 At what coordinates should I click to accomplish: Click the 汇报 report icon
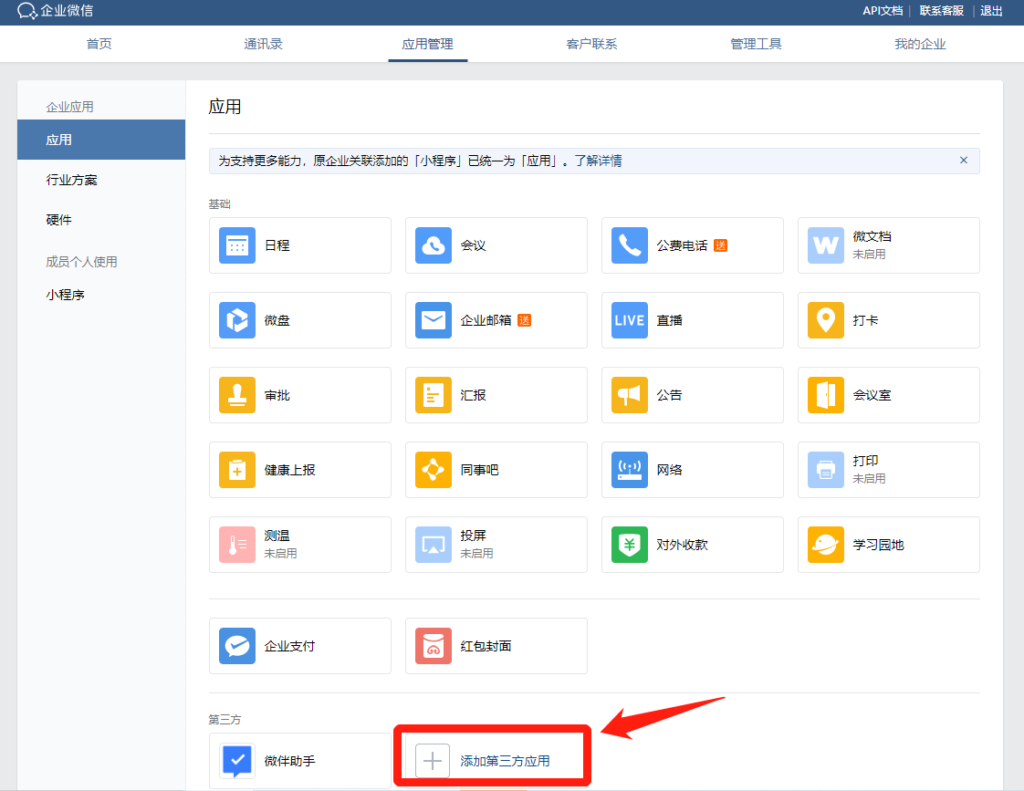[x=433, y=395]
